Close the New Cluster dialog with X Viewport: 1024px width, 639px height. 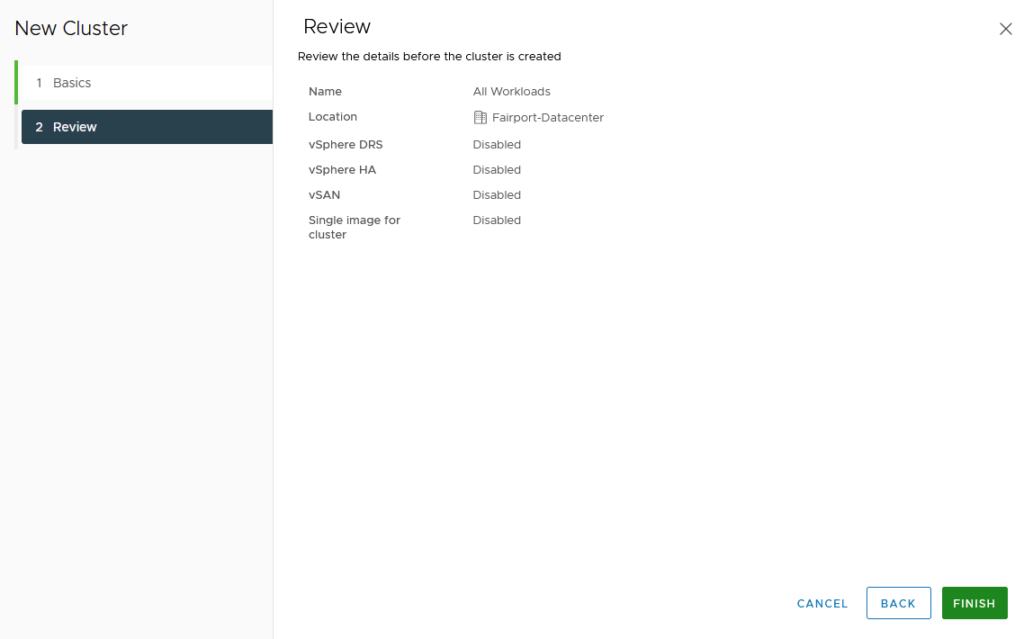click(x=1006, y=29)
